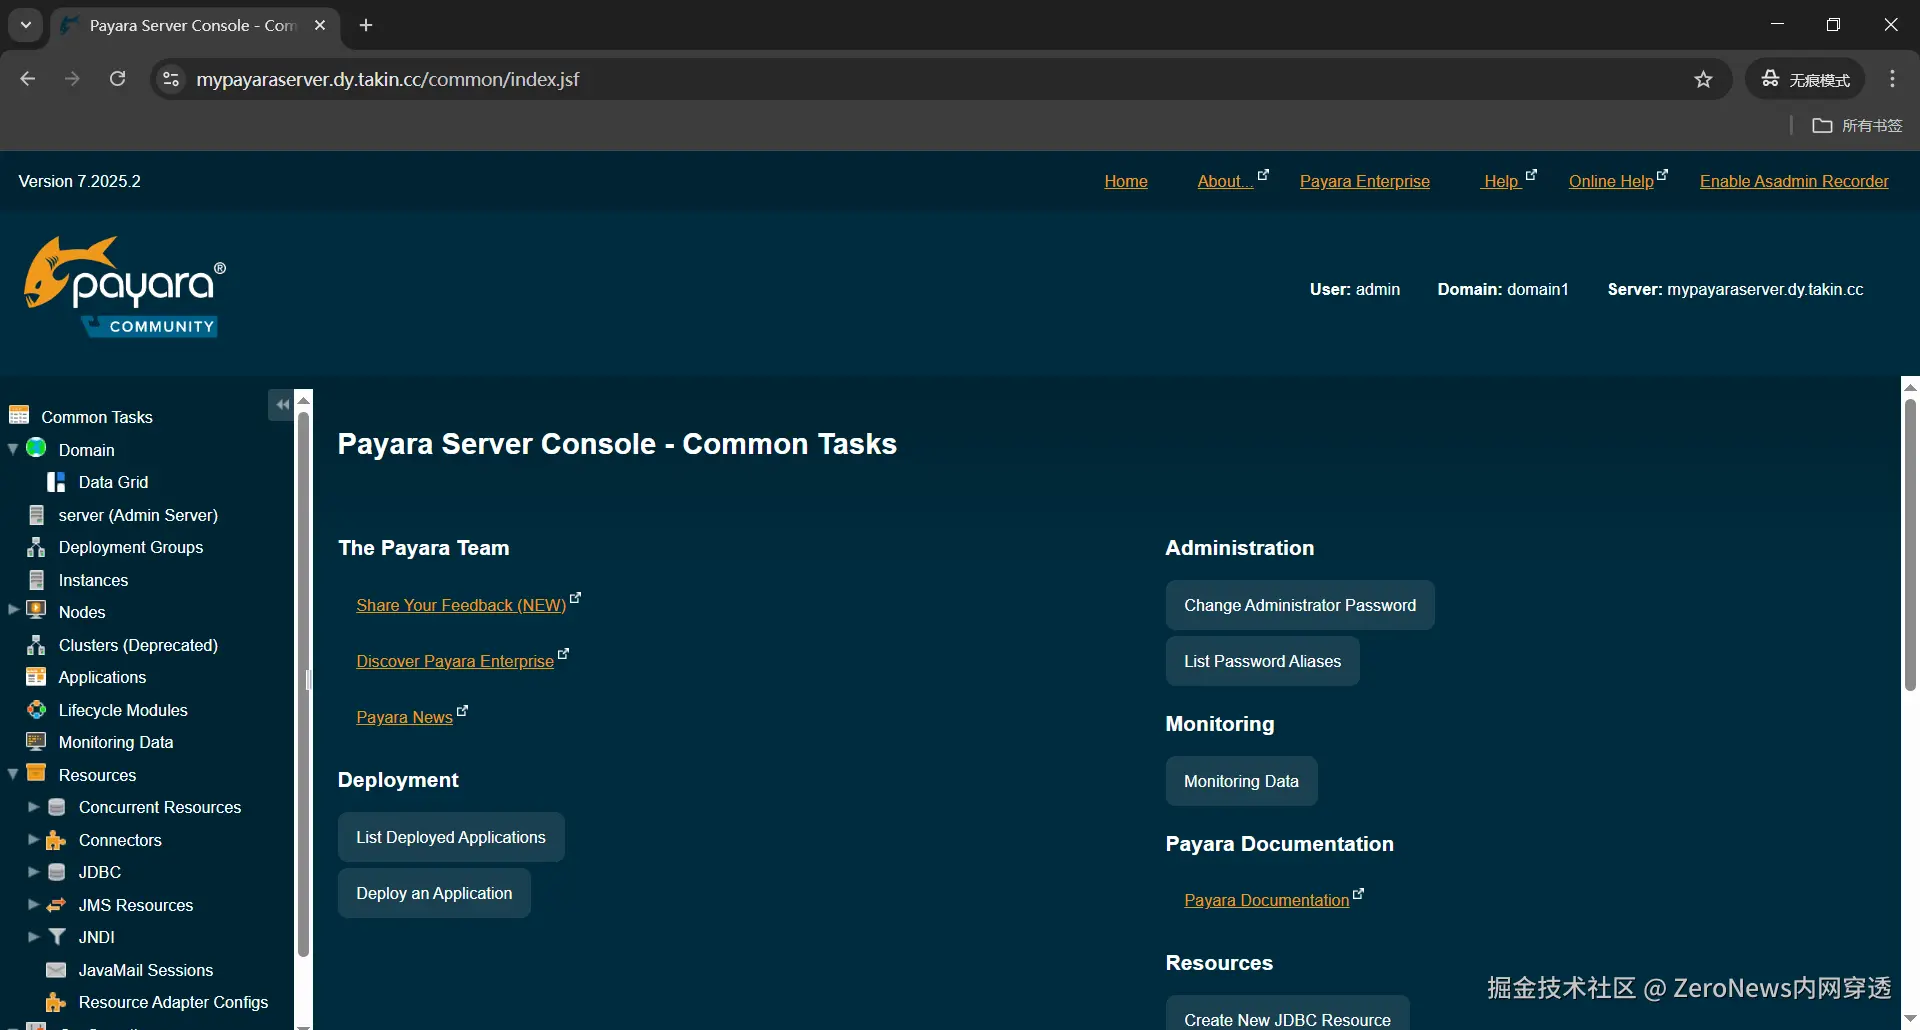The image size is (1920, 1030).
Task: Click the Payara Community logo
Action: pos(125,287)
